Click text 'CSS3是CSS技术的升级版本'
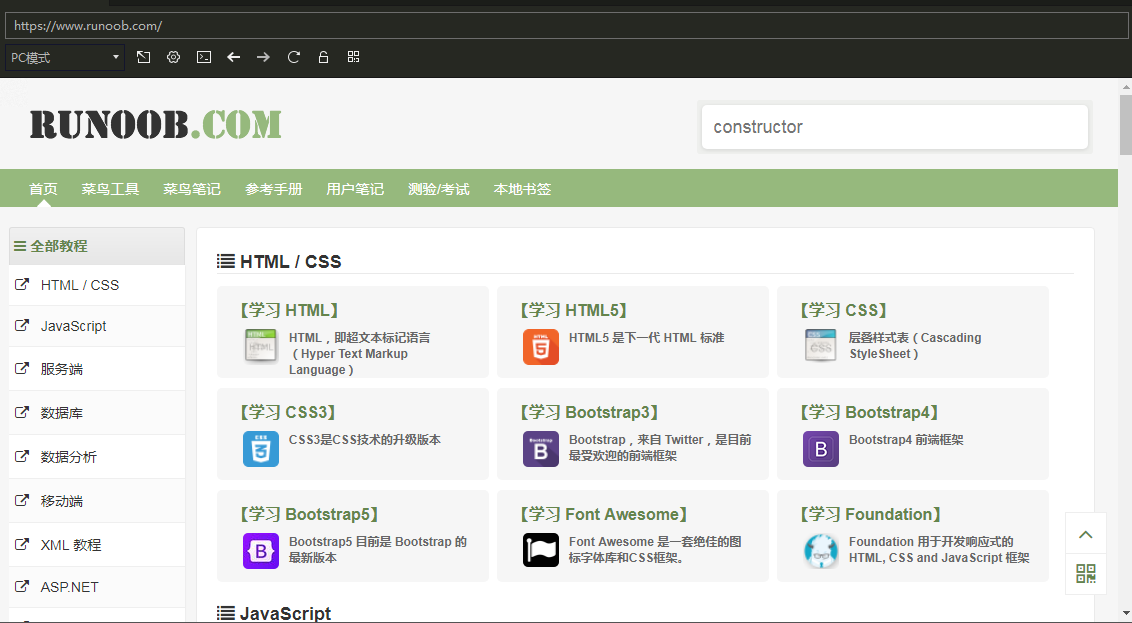 pyautogui.click(x=365, y=440)
